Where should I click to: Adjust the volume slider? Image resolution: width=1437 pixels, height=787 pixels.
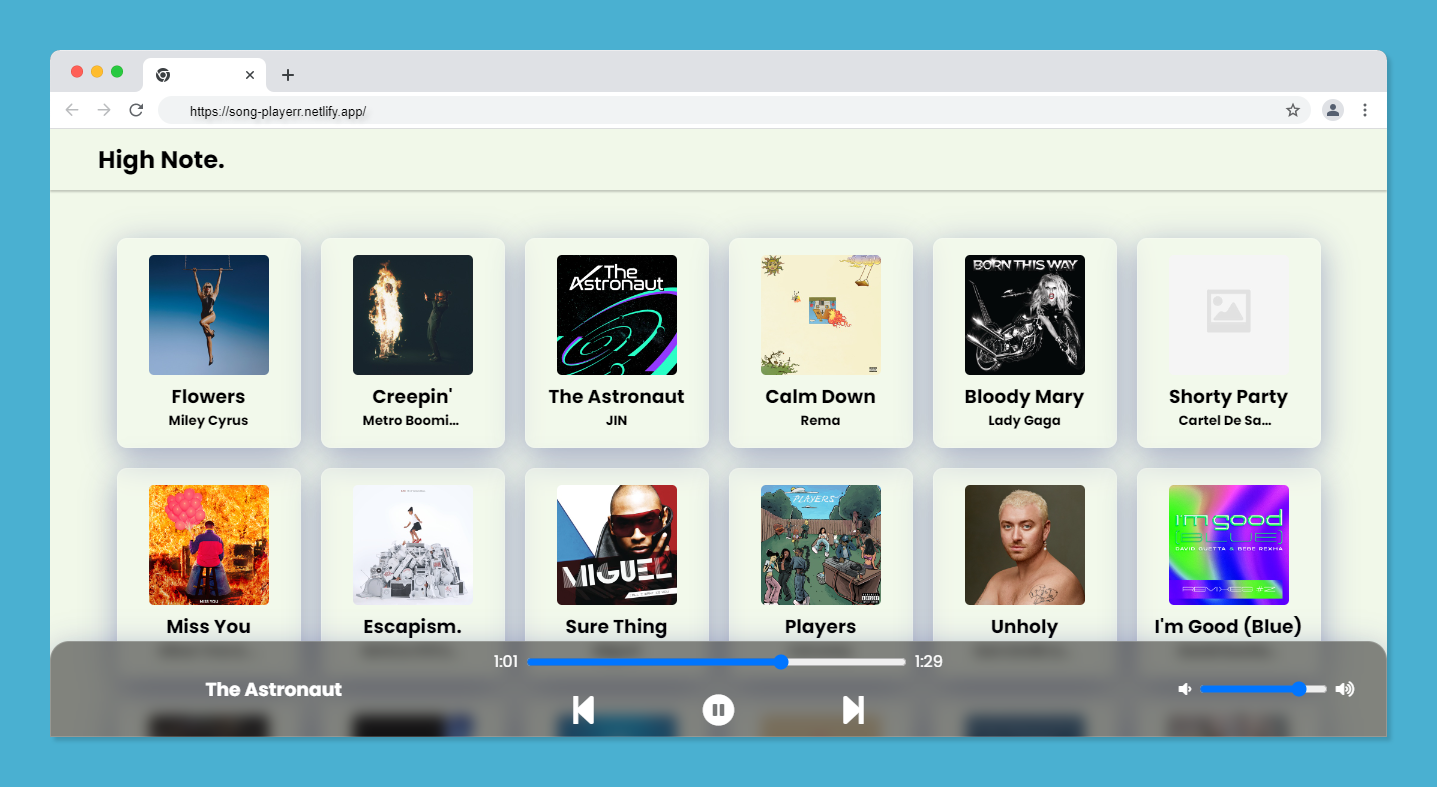[1263, 689]
